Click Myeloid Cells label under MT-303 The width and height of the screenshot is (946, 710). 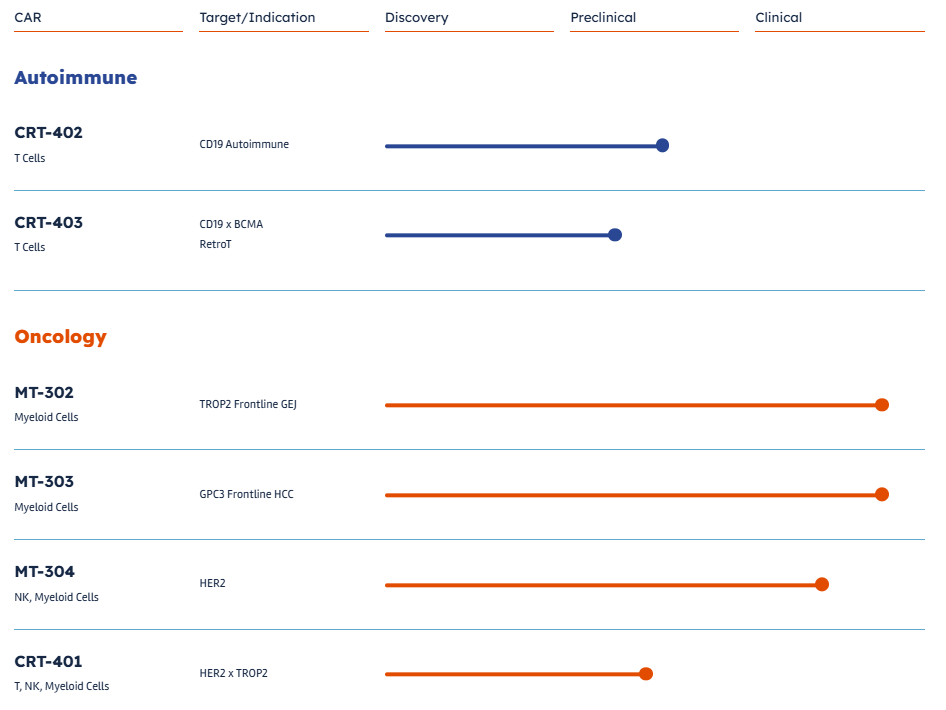click(x=46, y=507)
